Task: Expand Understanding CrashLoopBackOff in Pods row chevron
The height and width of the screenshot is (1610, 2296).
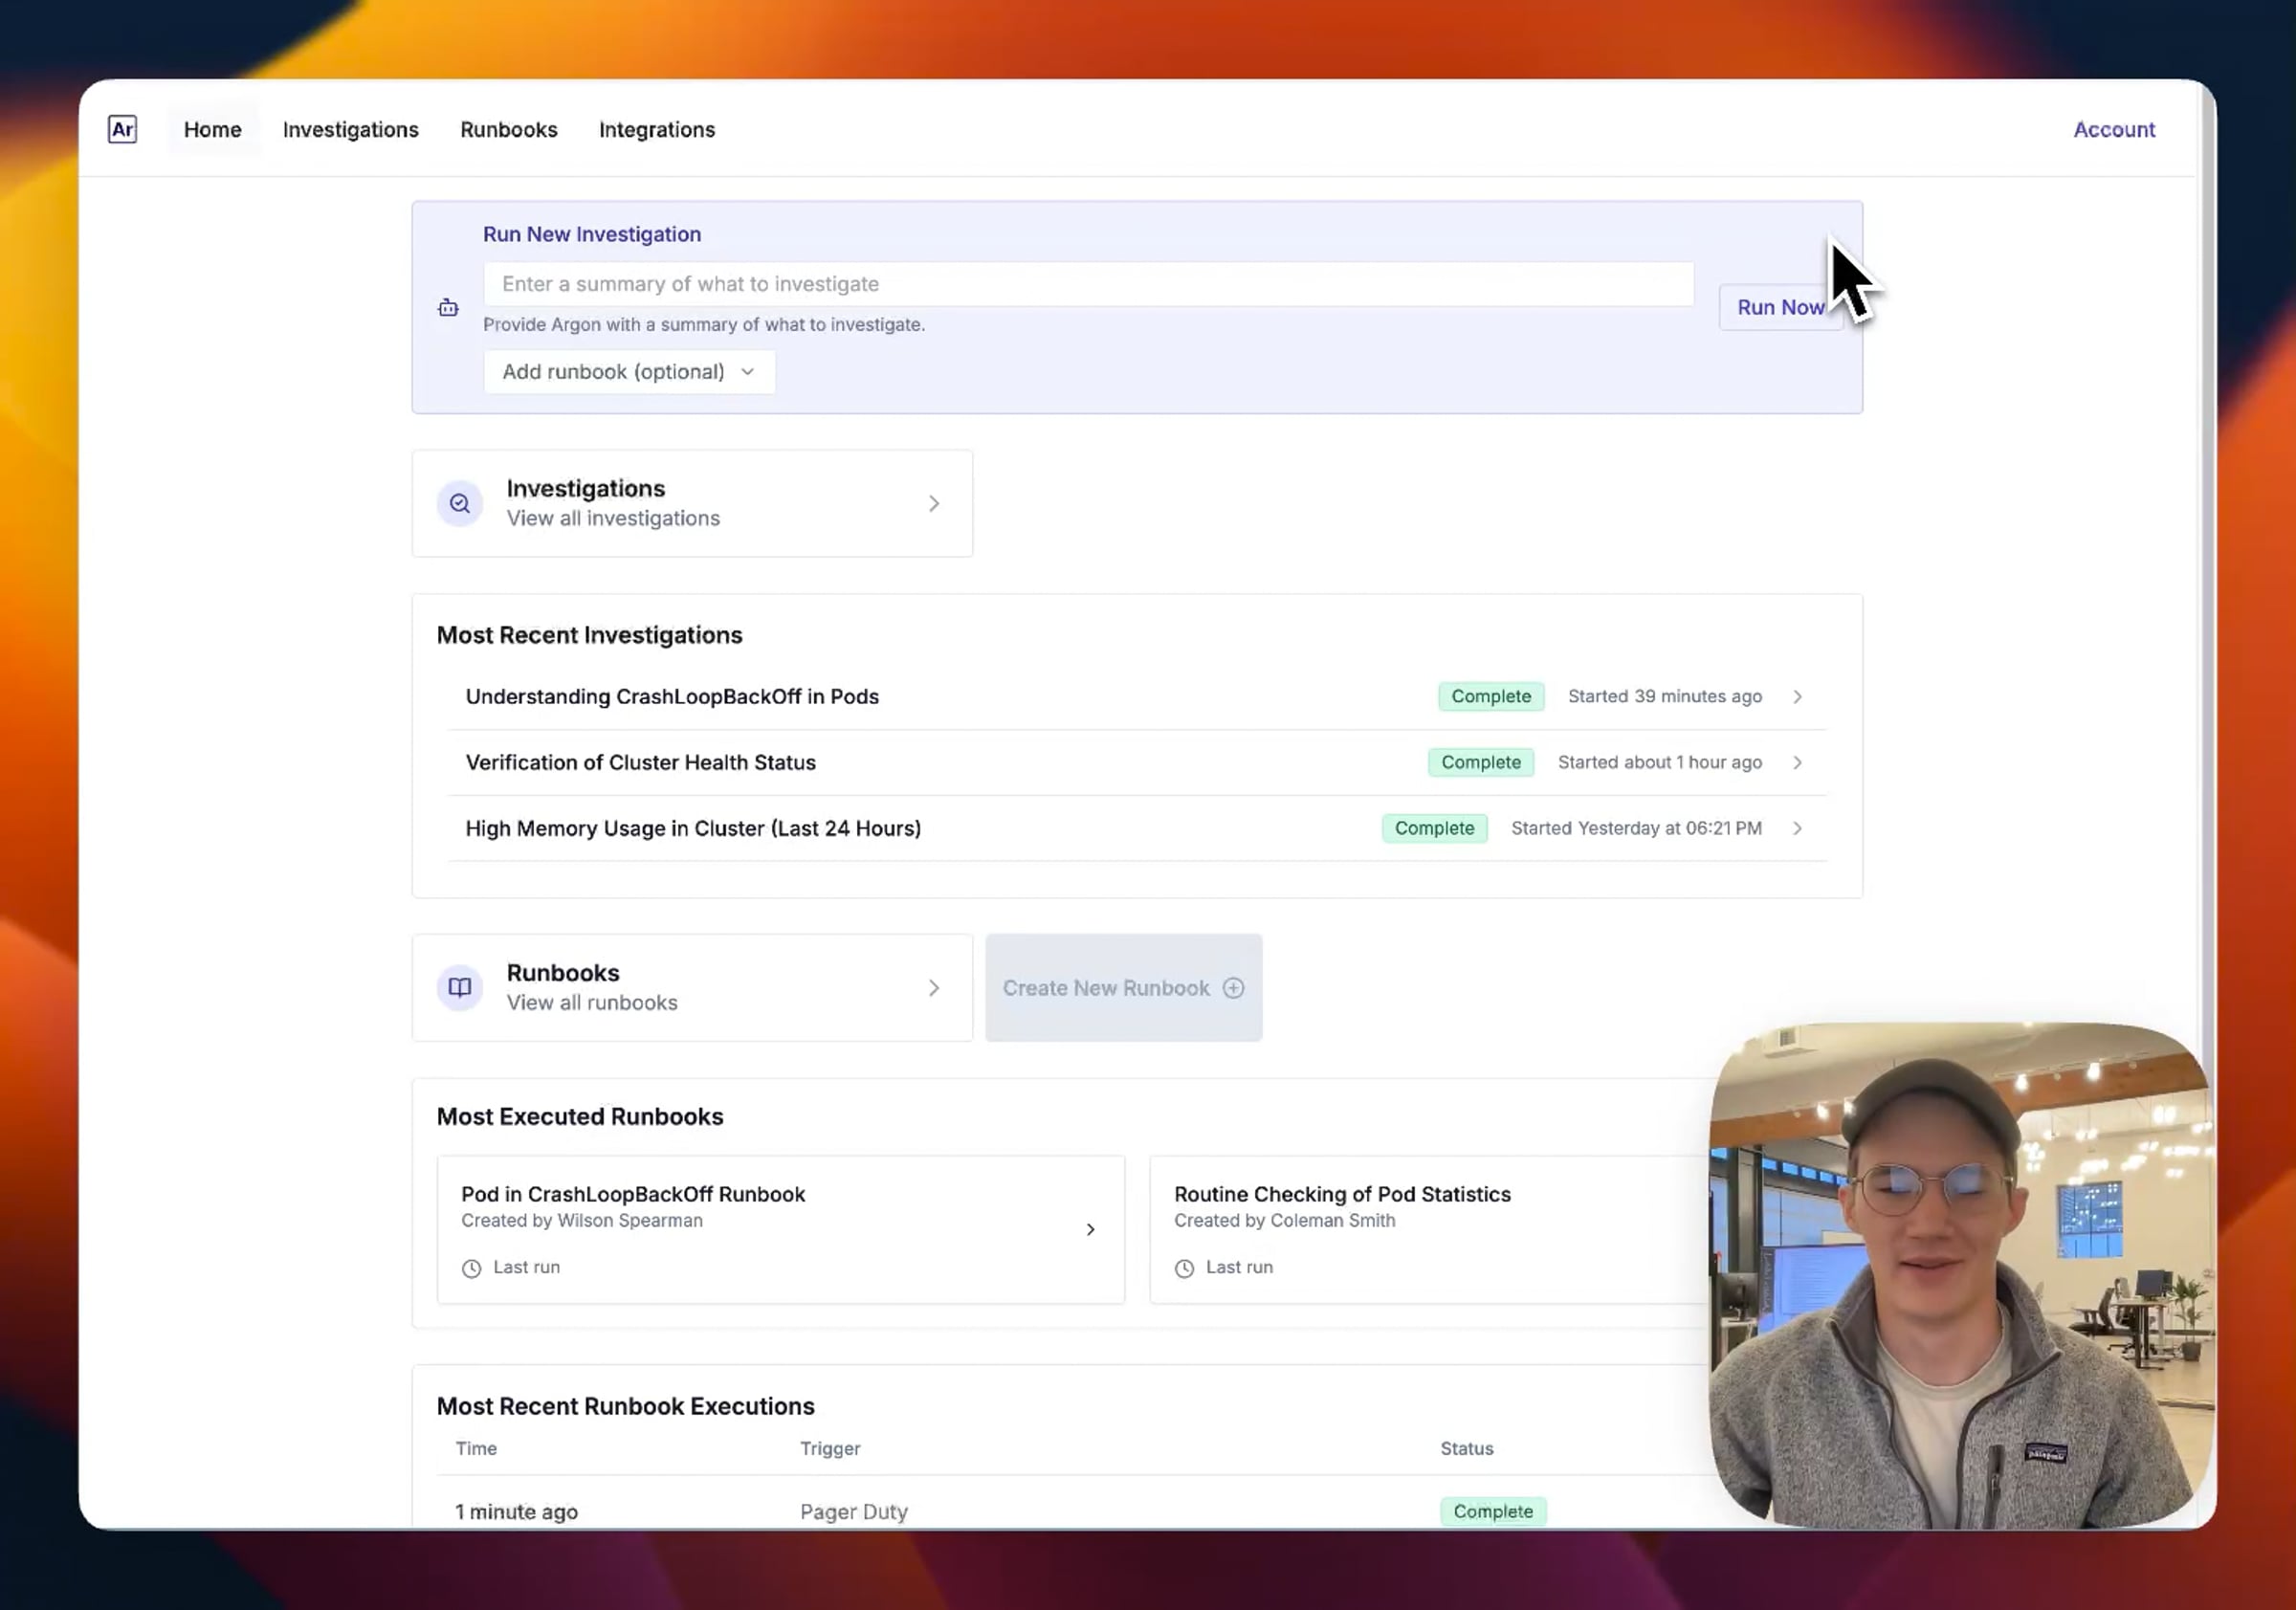Action: (x=1797, y=697)
